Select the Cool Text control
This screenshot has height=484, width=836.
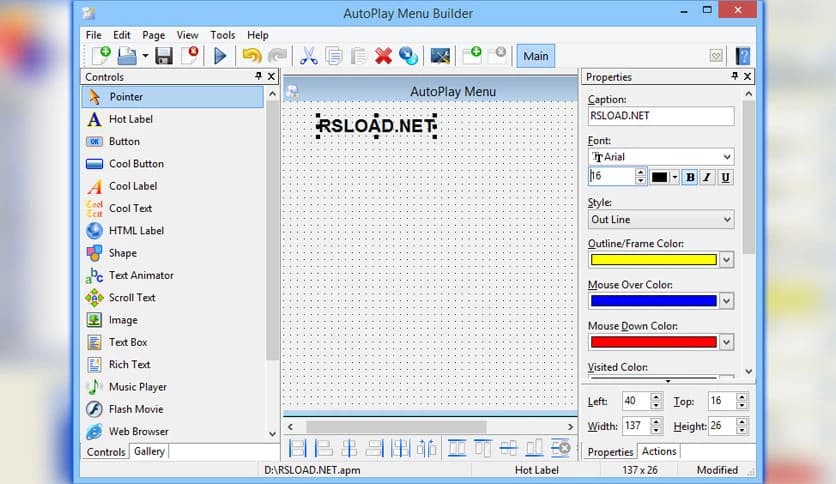[173, 208]
